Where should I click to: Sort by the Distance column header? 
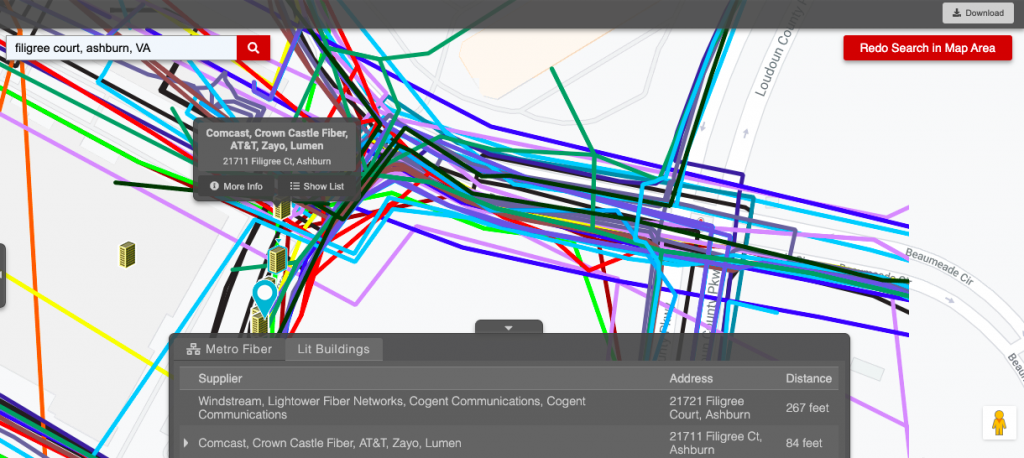click(808, 379)
